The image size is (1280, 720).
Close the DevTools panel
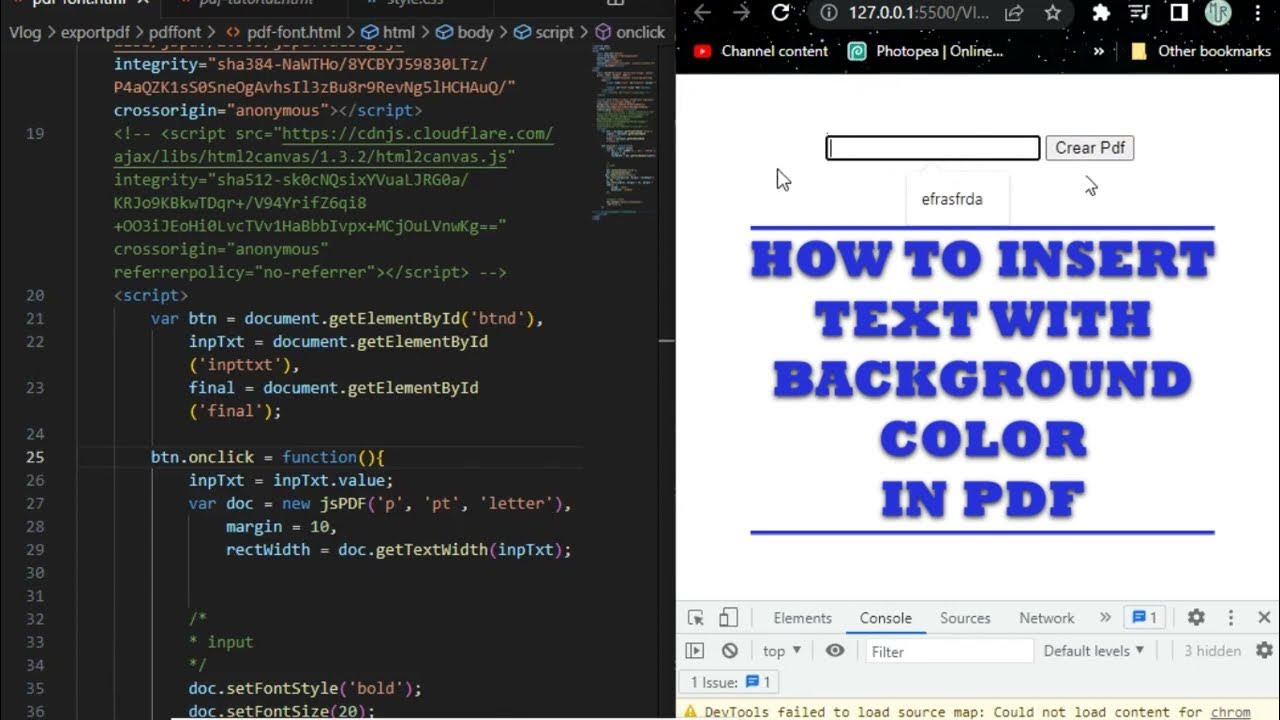click(x=1264, y=618)
